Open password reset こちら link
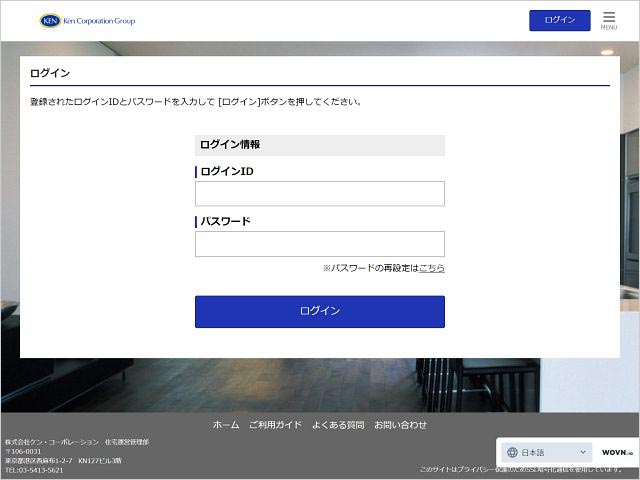Image resolution: width=640 pixels, height=480 pixels. pos(432,268)
